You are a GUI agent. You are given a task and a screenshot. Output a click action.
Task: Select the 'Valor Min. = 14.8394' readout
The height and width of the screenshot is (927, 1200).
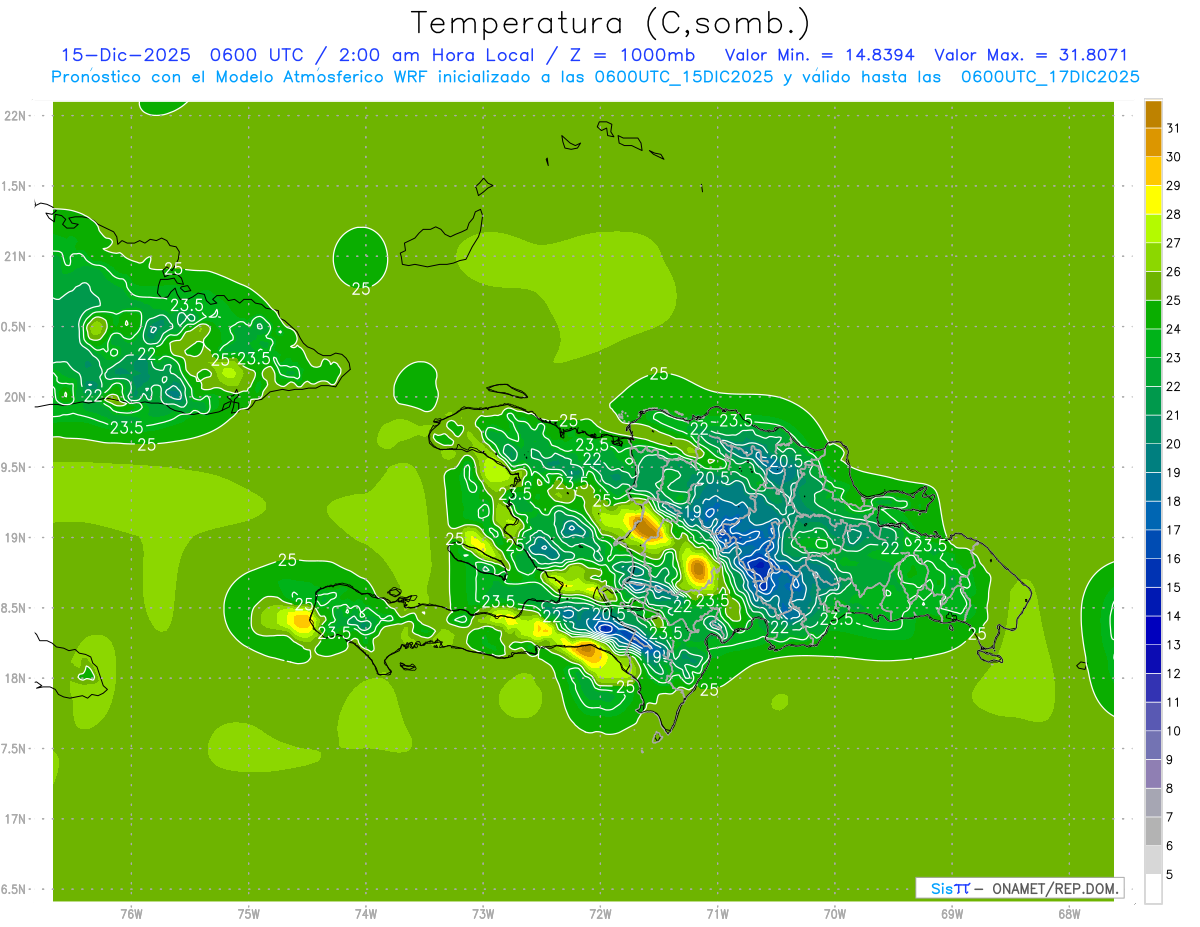click(819, 55)
